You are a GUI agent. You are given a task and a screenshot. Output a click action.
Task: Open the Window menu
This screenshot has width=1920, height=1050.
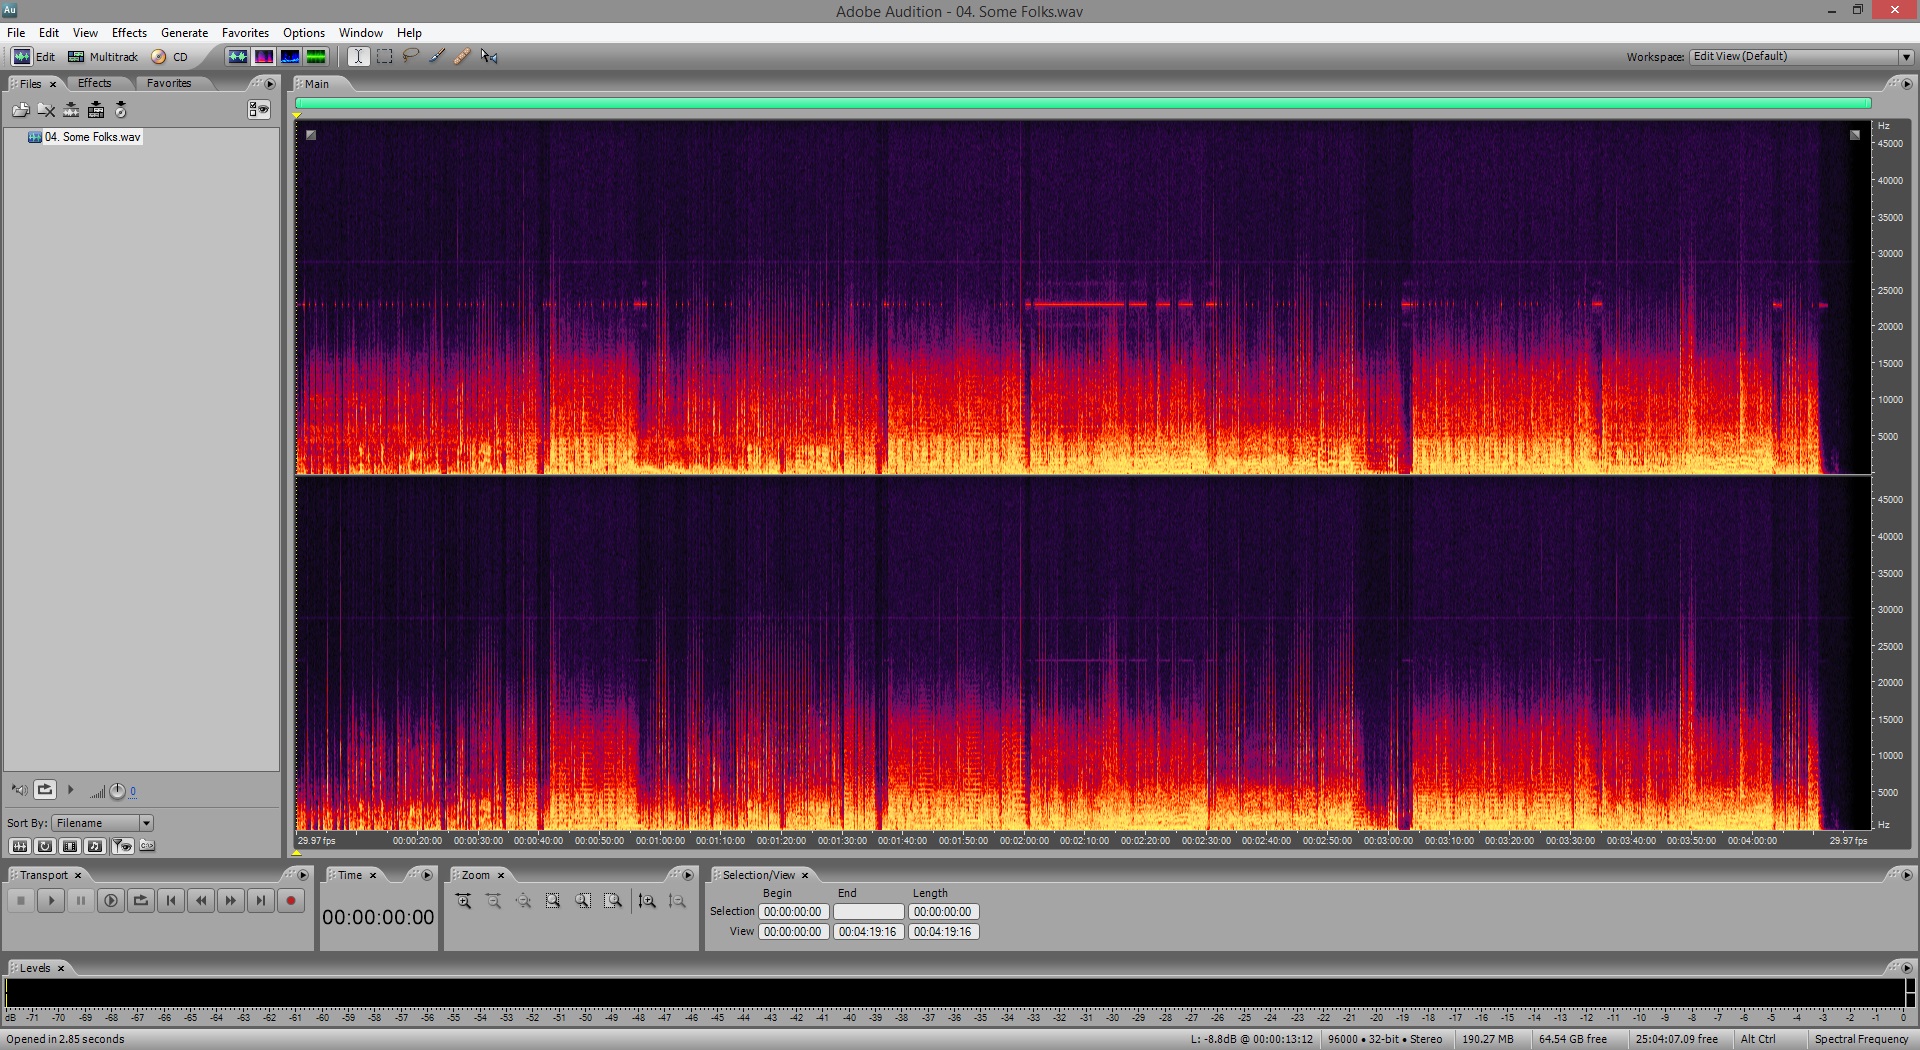(x=360, y=33)
